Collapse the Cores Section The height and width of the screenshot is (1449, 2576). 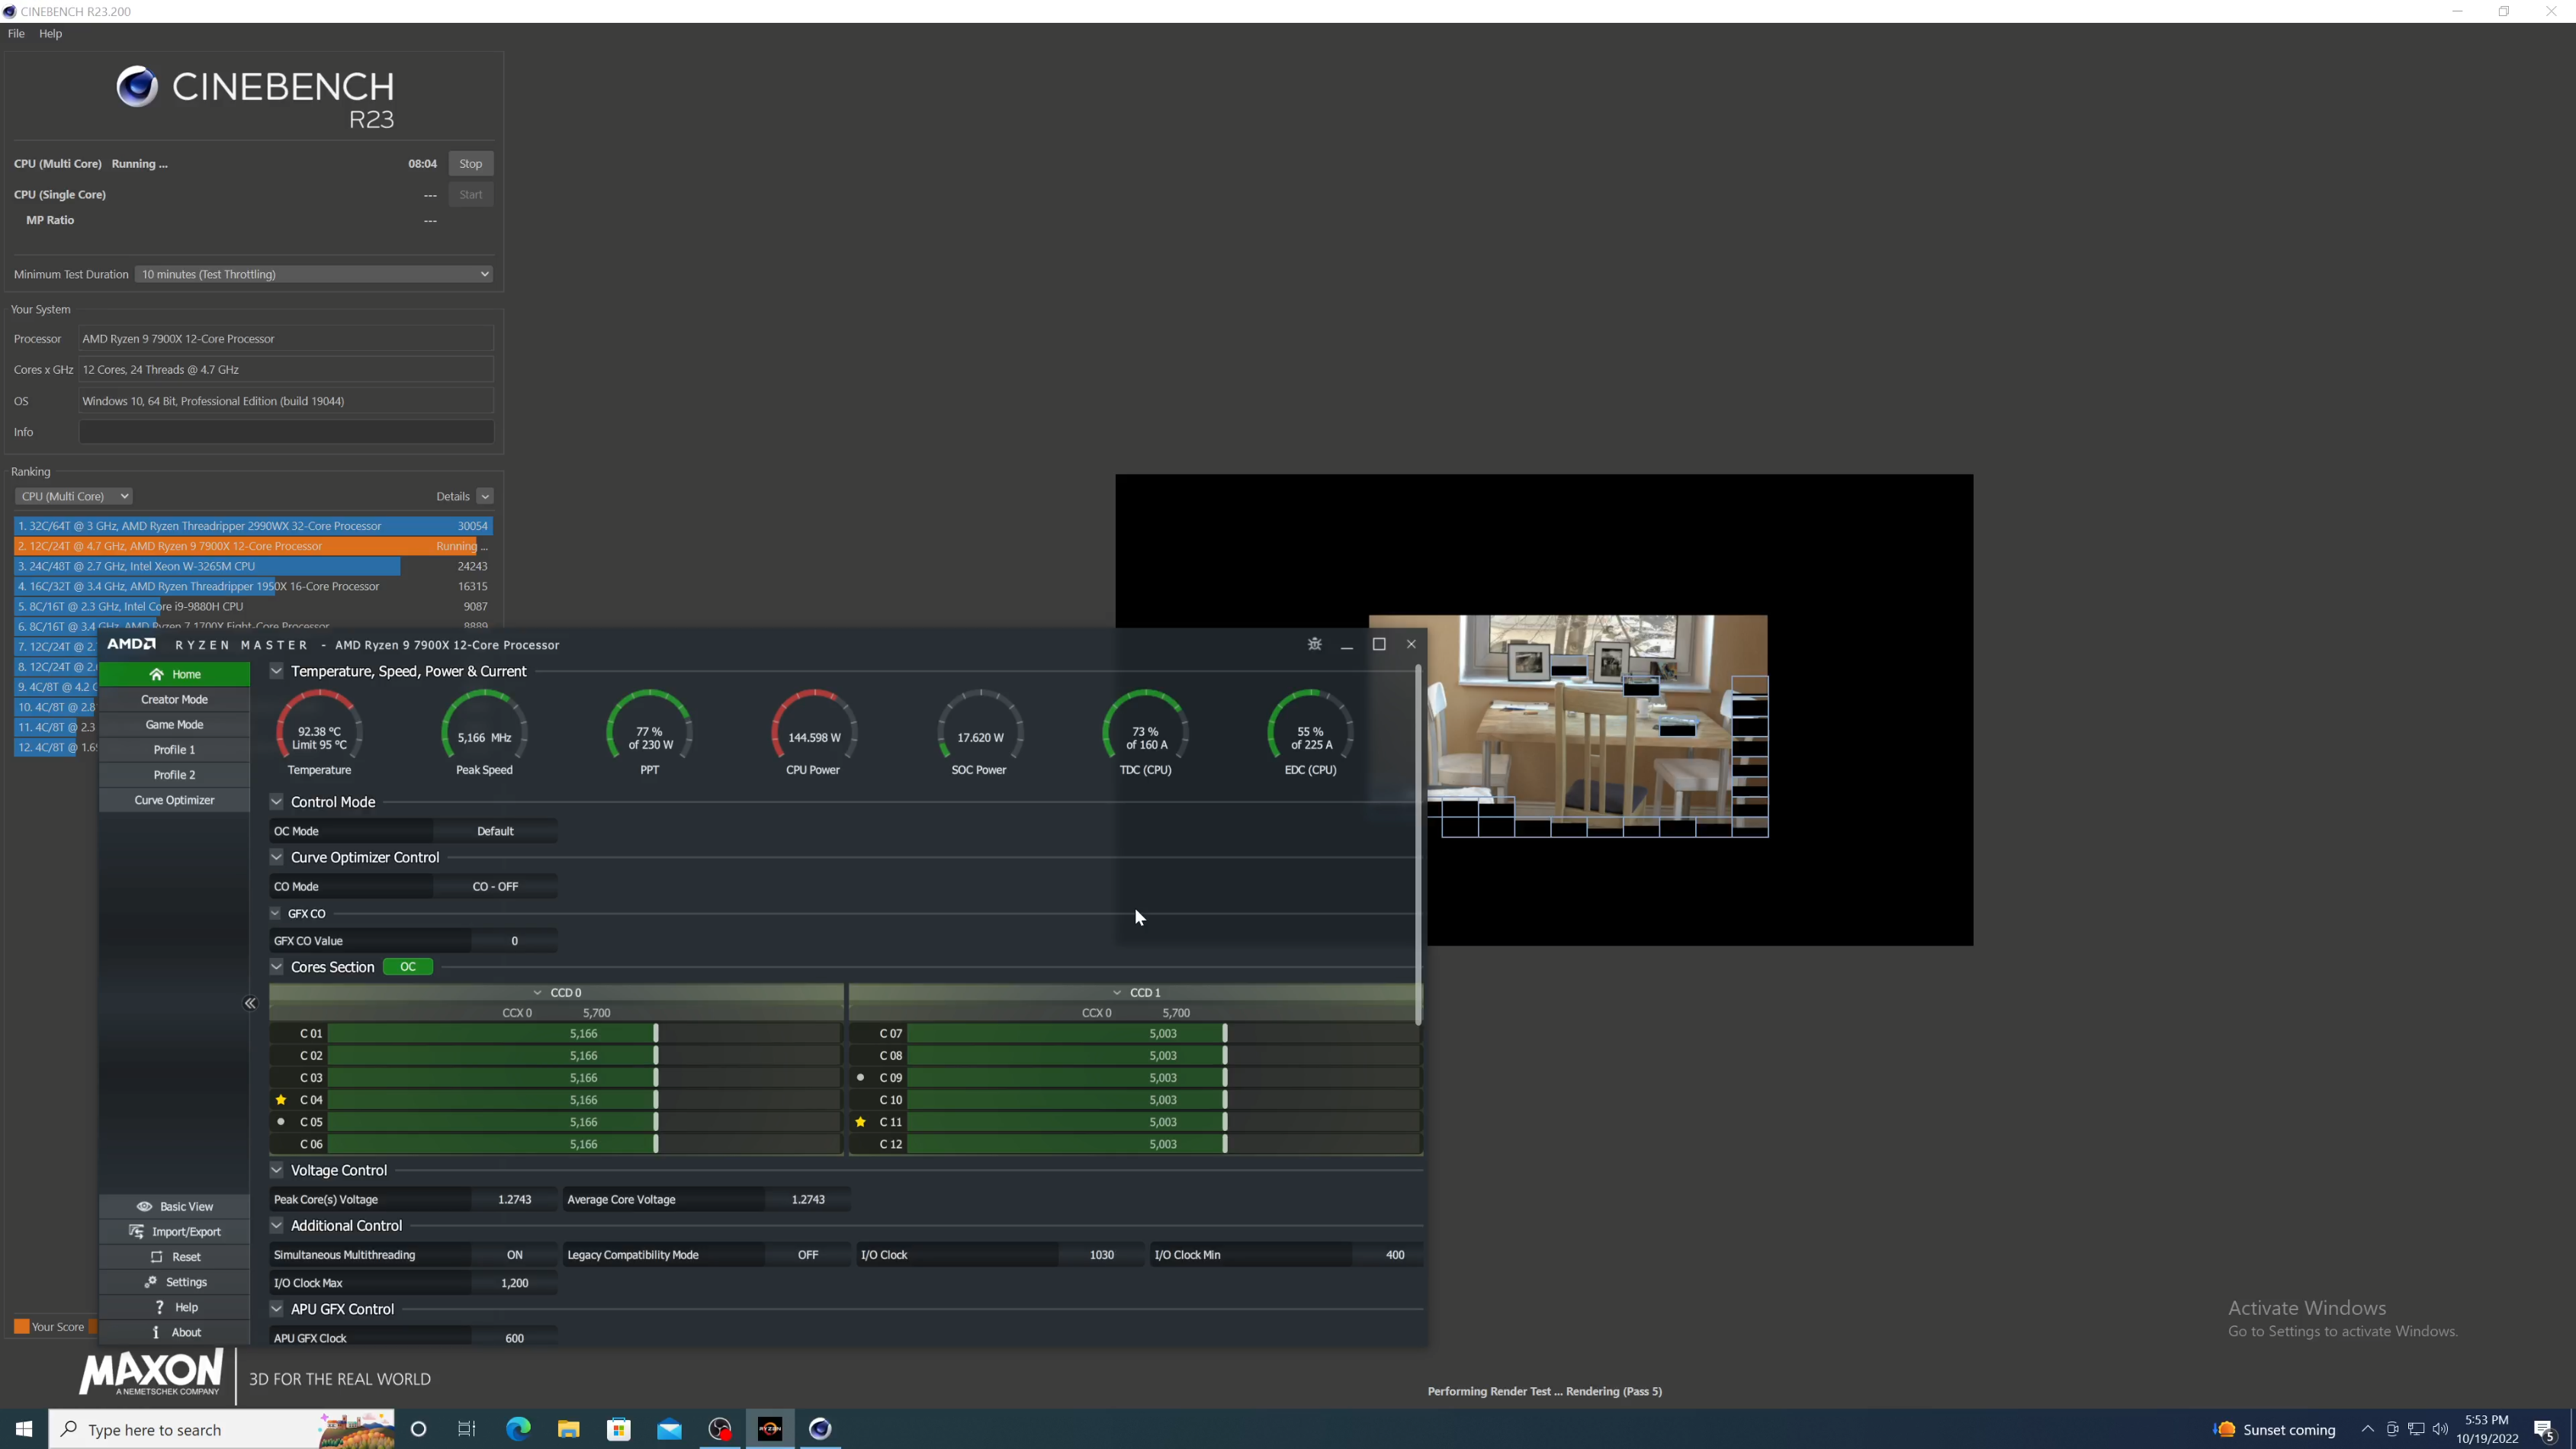click(276, 967)
